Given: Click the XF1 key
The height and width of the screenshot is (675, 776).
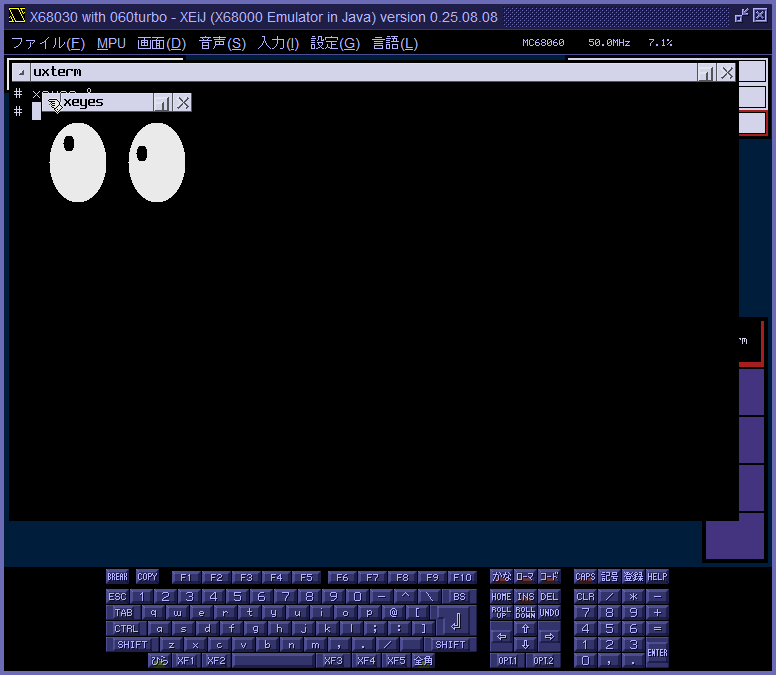Looking at the screenshot, I should pyautogui.click(x=186, y=660).
